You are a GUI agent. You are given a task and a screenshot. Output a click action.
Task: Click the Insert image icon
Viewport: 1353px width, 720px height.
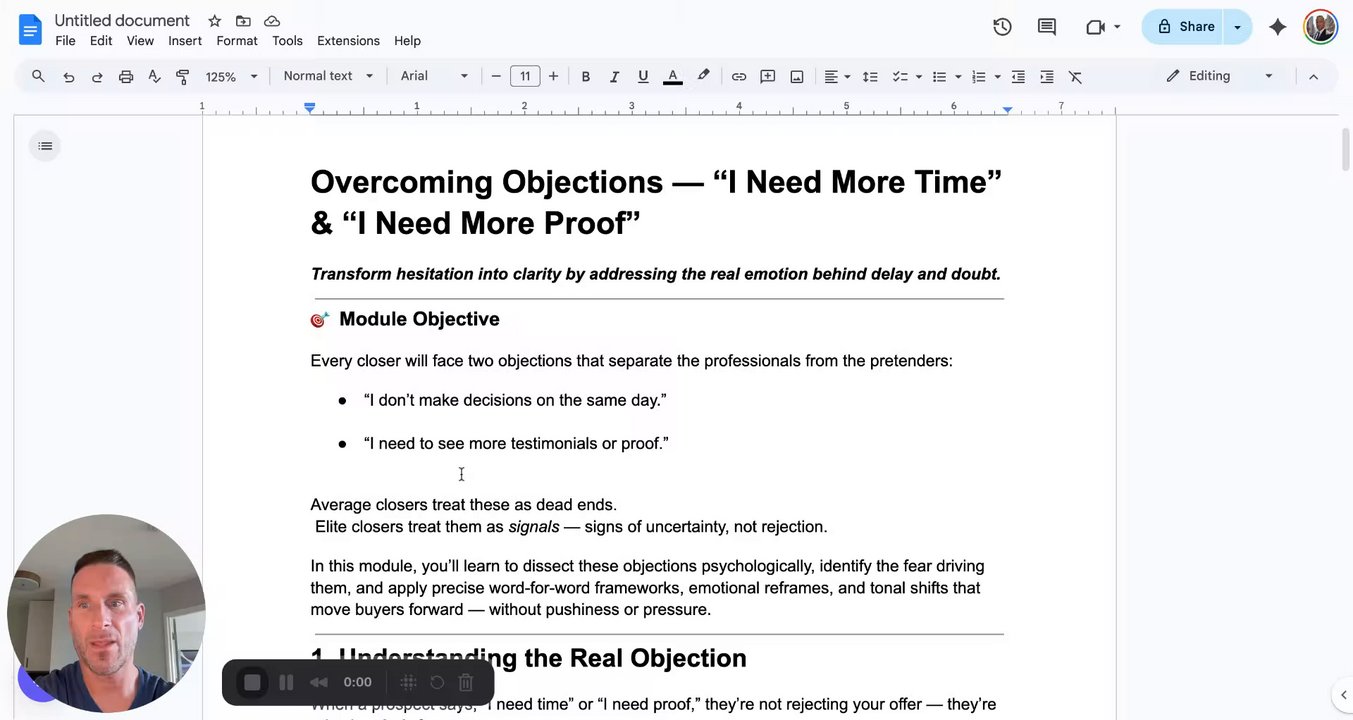click(797, 77)
